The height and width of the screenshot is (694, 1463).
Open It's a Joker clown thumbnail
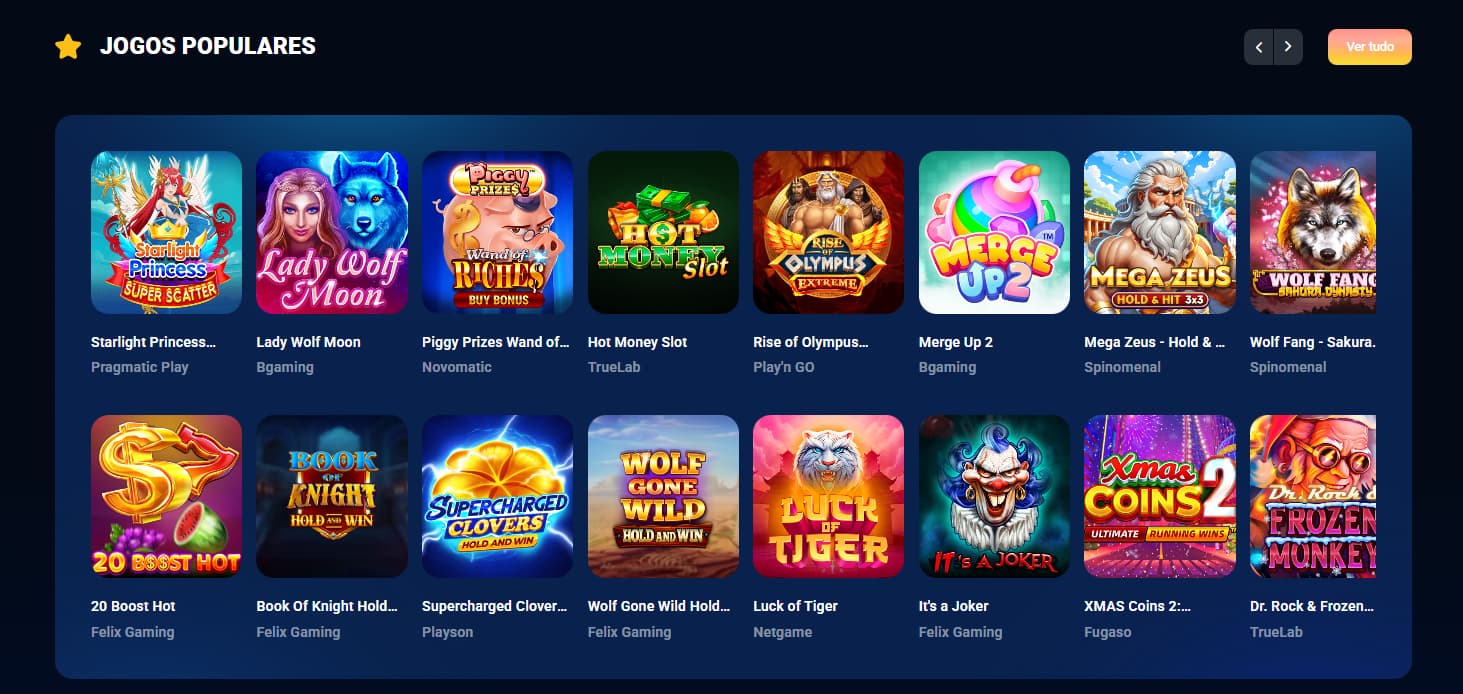tap(994, 496)
